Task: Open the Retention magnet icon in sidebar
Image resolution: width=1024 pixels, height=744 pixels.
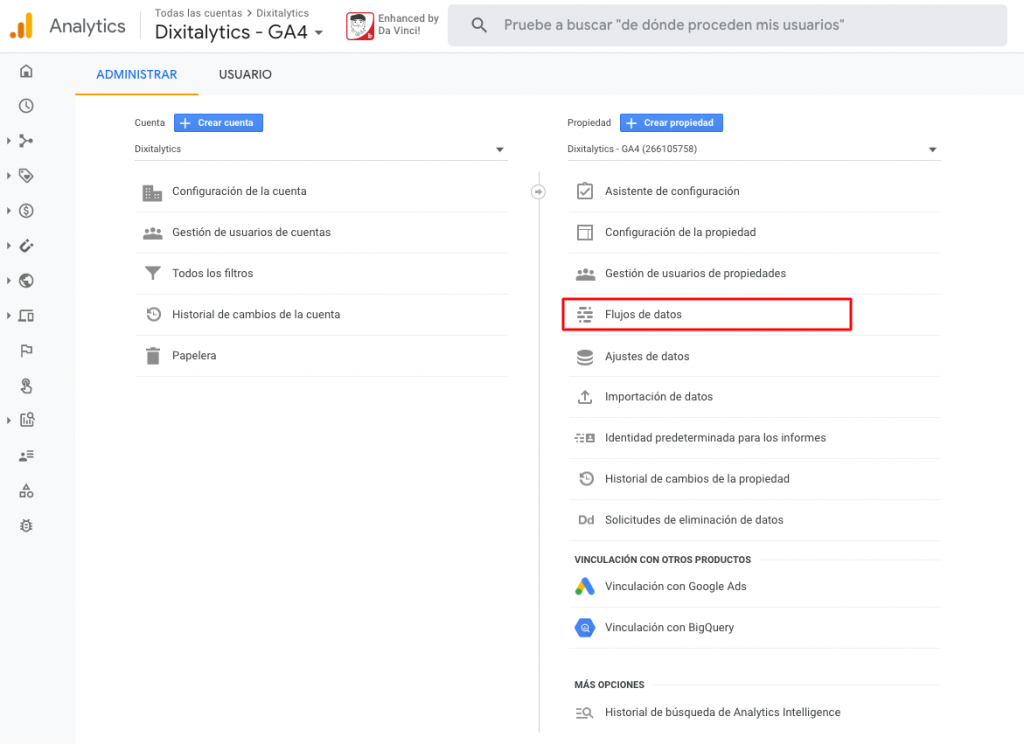Action: pos(26,246)
